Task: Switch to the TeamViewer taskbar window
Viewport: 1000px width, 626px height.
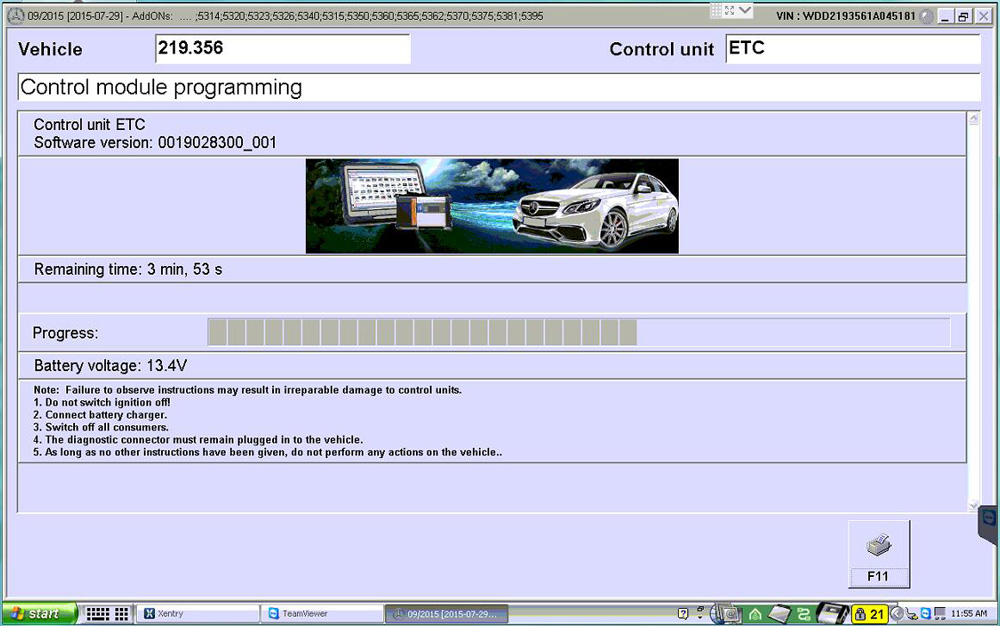Action: 323,613
